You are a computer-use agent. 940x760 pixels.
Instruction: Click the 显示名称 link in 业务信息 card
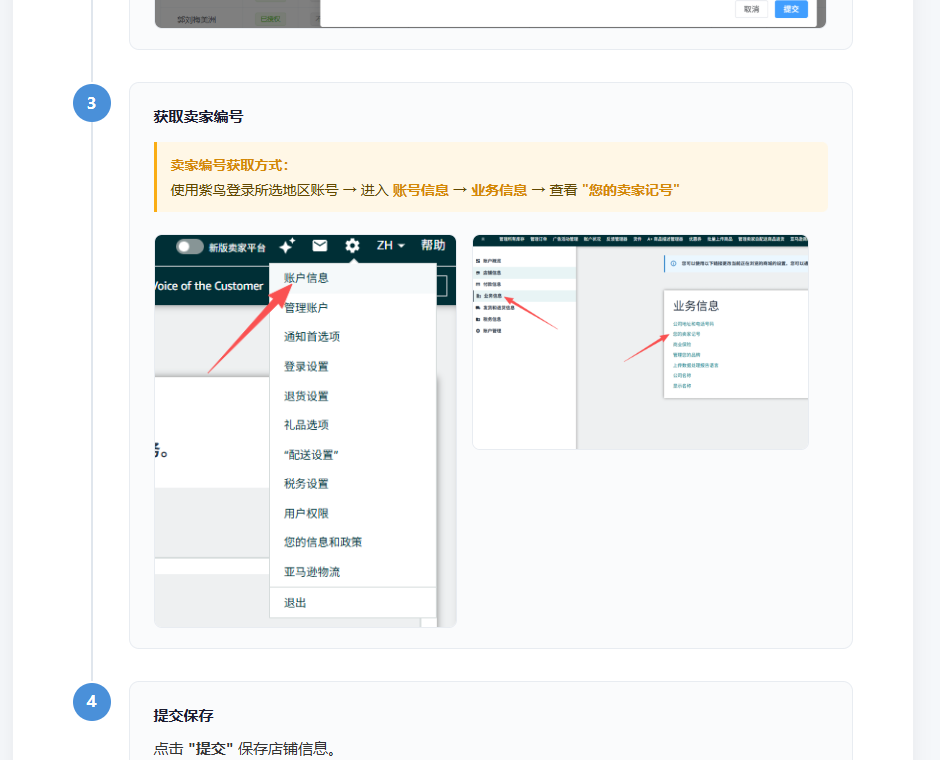[x=682, y=386]
